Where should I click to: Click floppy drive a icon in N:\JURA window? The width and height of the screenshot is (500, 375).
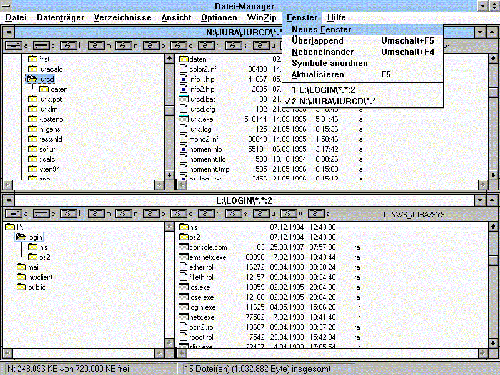click(x=13, y=45)
